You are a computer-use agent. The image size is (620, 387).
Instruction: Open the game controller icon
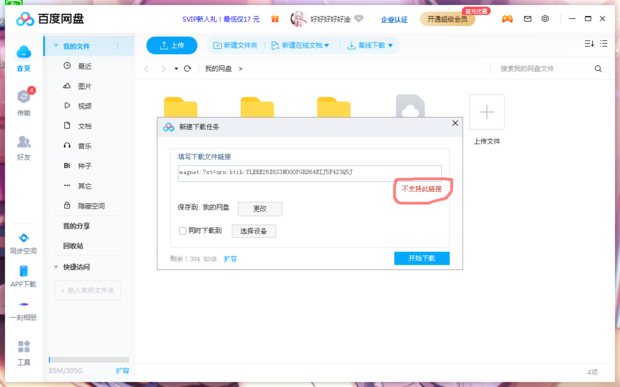[x=507, y=19]
